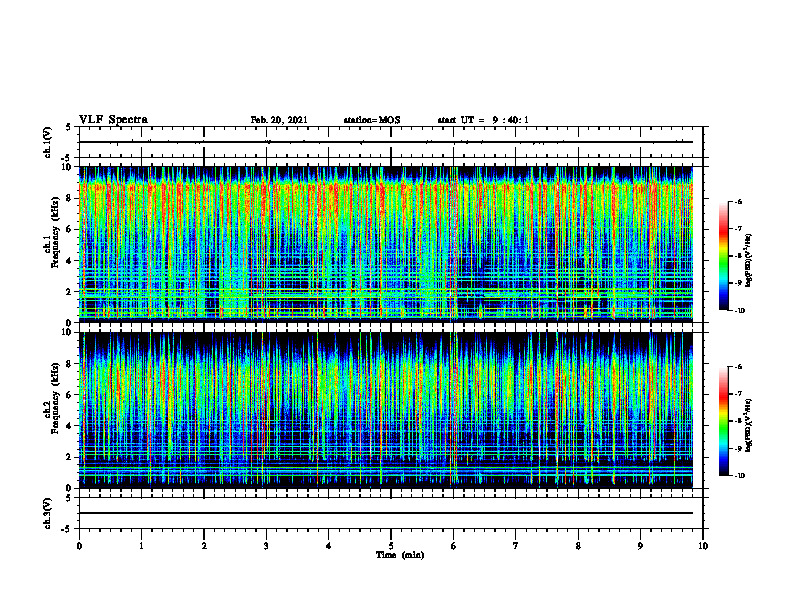Click the "9" tick label on the time axis
Viewport: 792px width, 612px height.
coord(640,546)
